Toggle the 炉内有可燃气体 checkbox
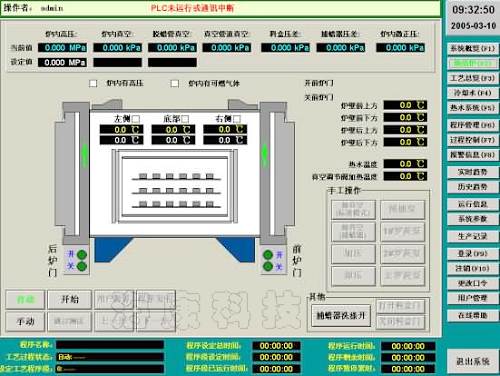 pyautogui.click(x=175, y=83)
